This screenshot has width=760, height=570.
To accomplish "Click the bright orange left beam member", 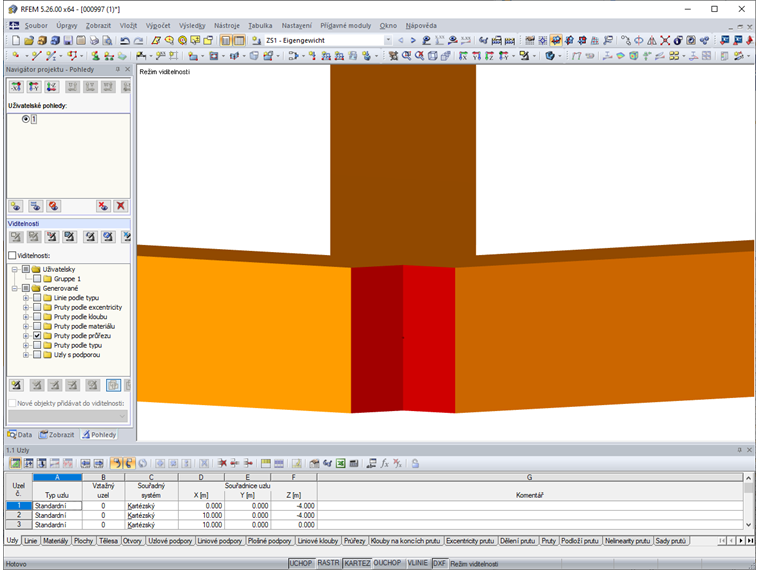I will tap(244, 332).
